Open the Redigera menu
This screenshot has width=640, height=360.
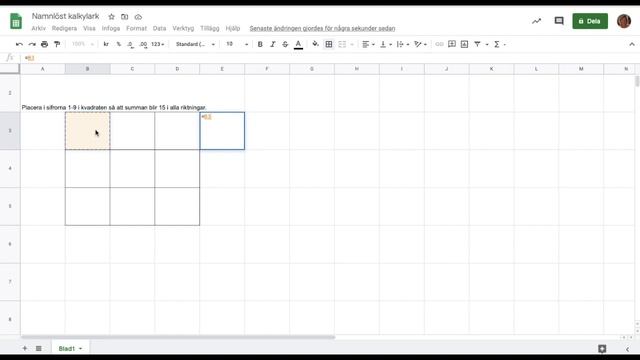(x=64, y=28)
